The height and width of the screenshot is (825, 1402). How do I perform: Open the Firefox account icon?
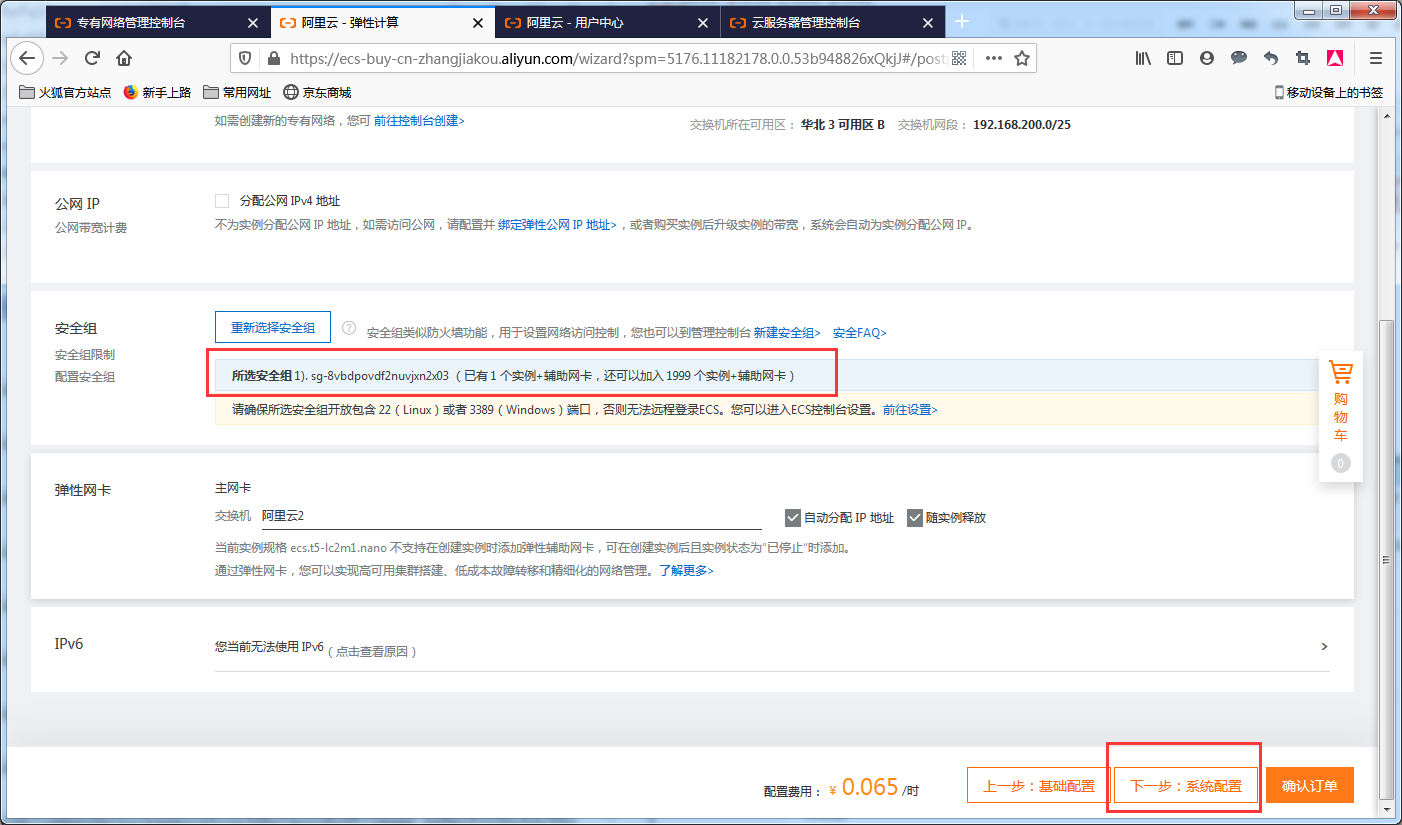click(1207, 58)
